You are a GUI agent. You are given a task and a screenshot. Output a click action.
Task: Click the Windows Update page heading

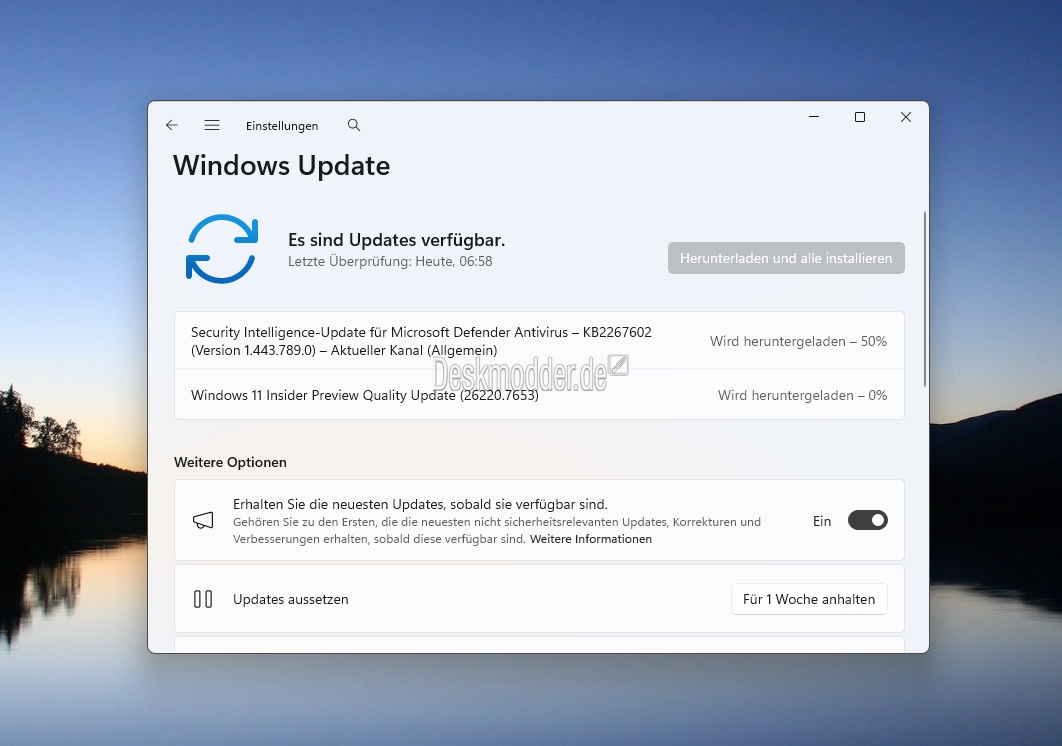point(282,165)
